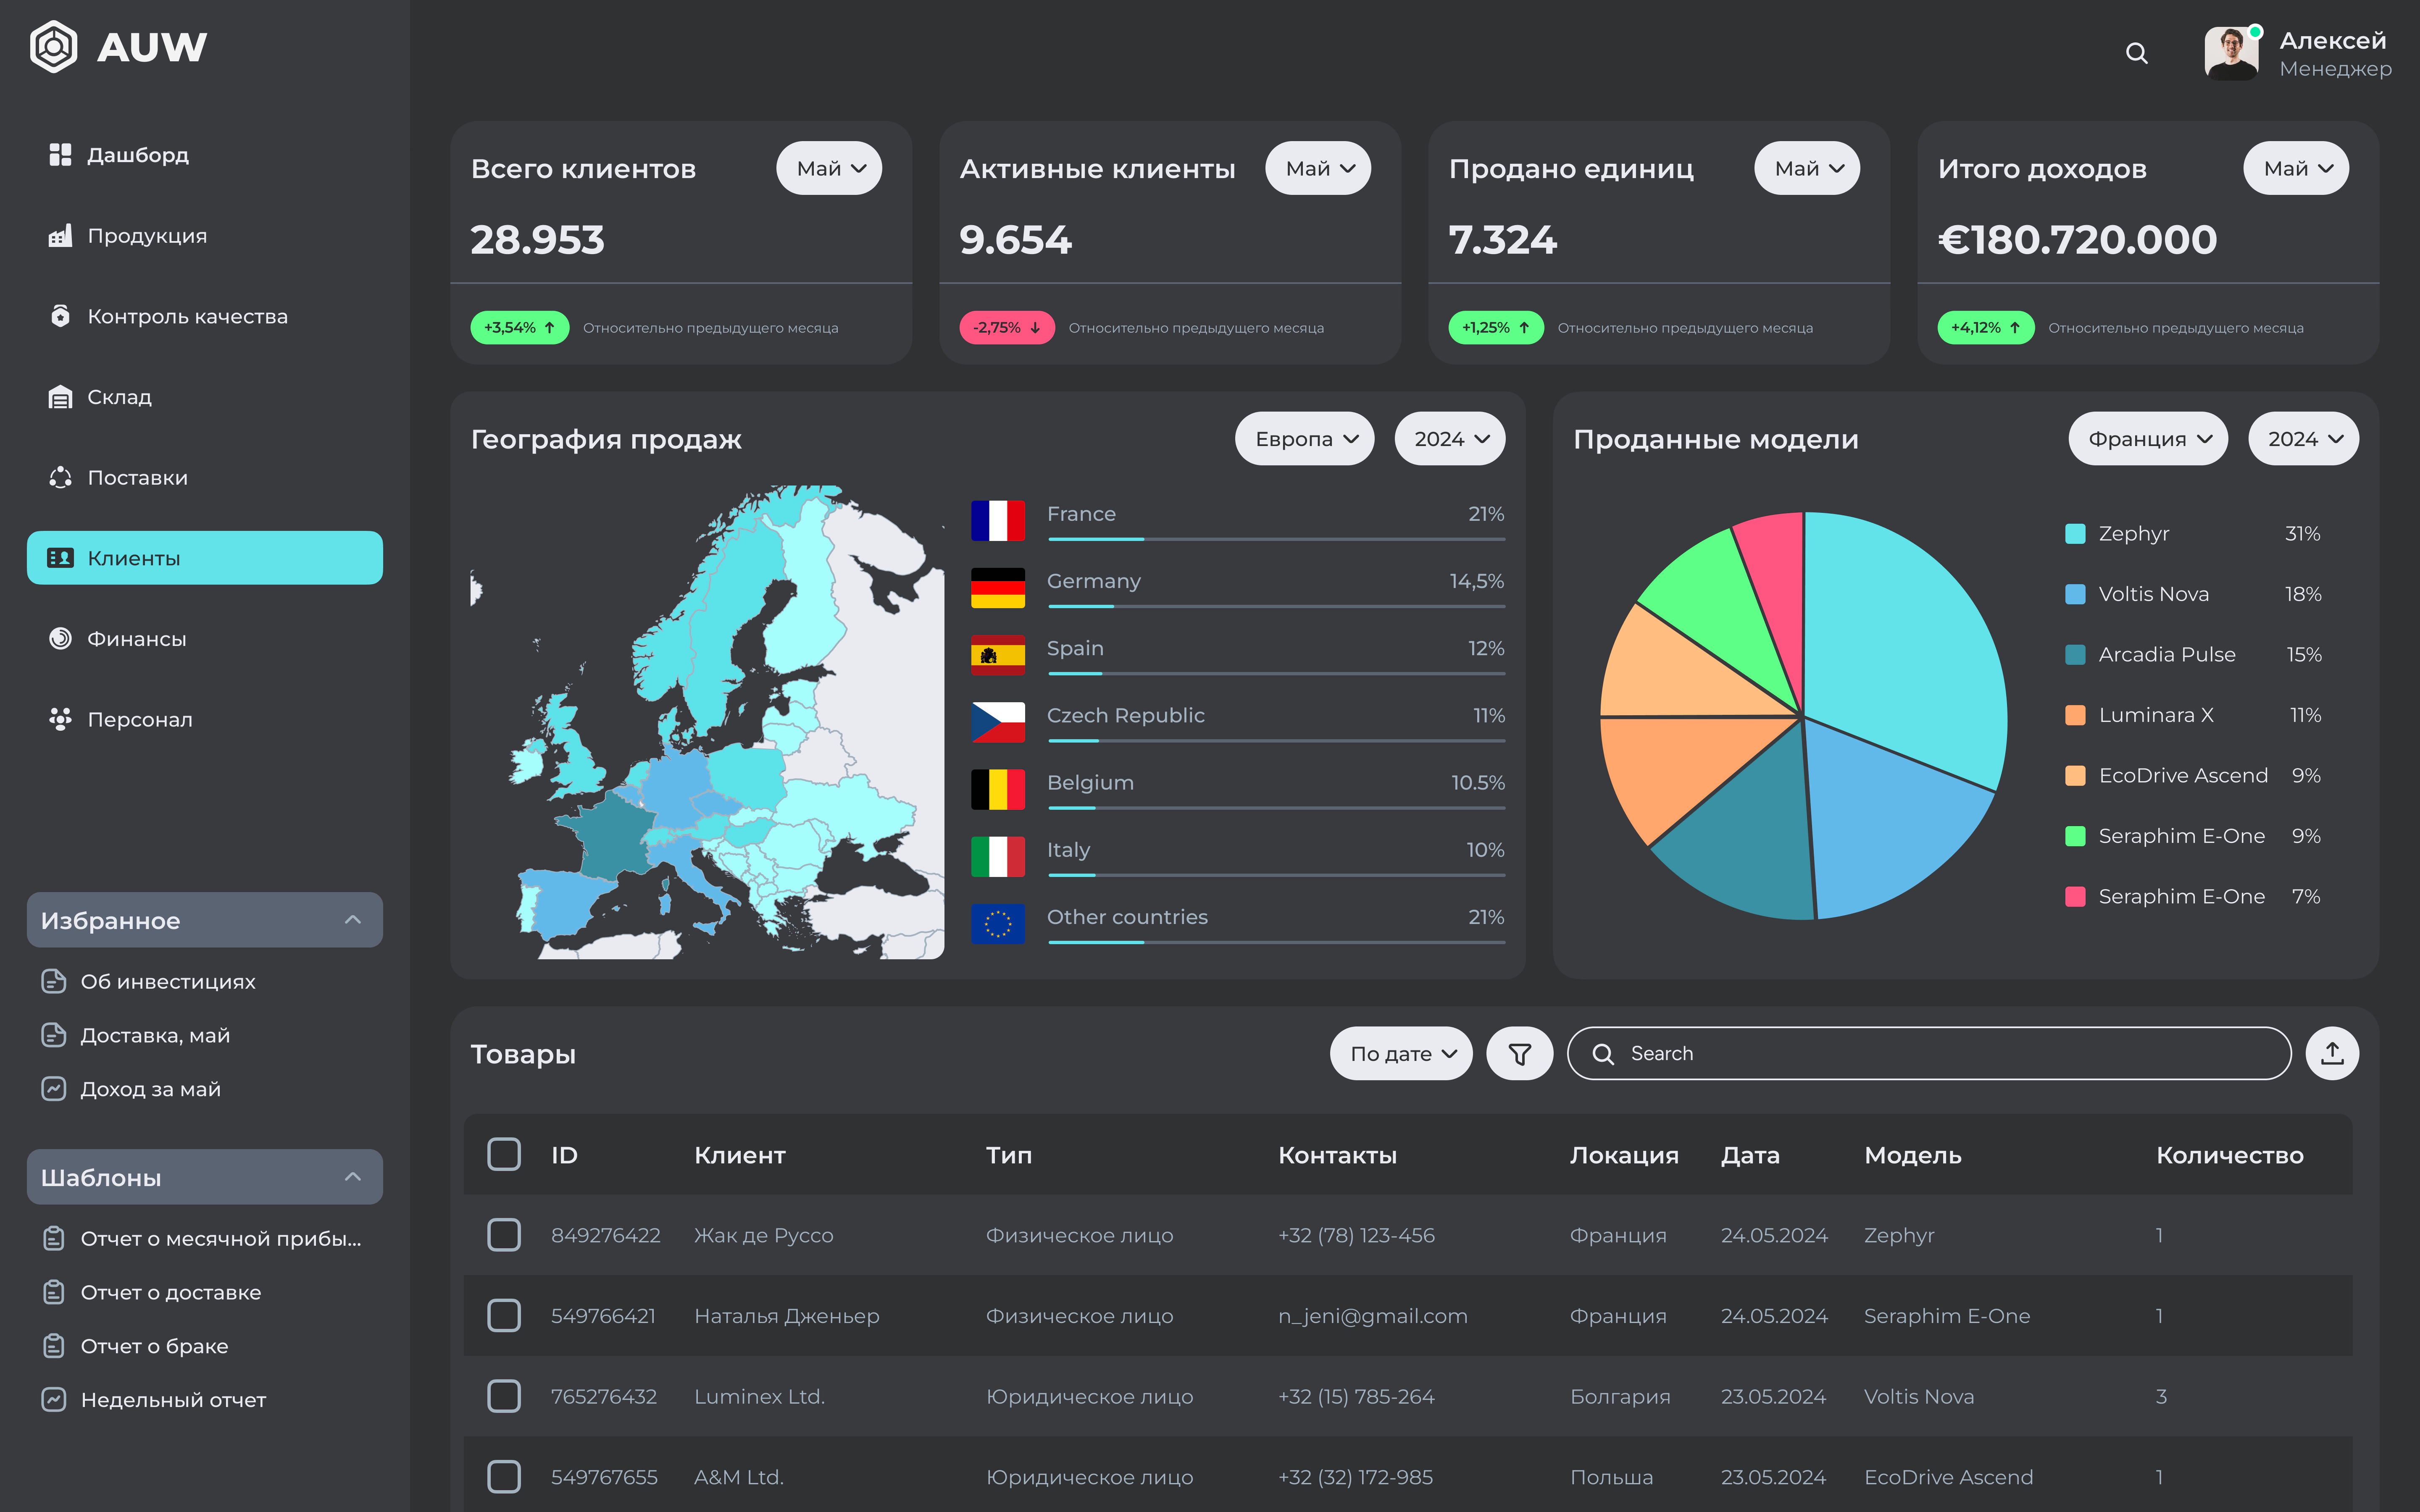Select the Luminex Ltd. row checkbox

(x=504, y=1396)
